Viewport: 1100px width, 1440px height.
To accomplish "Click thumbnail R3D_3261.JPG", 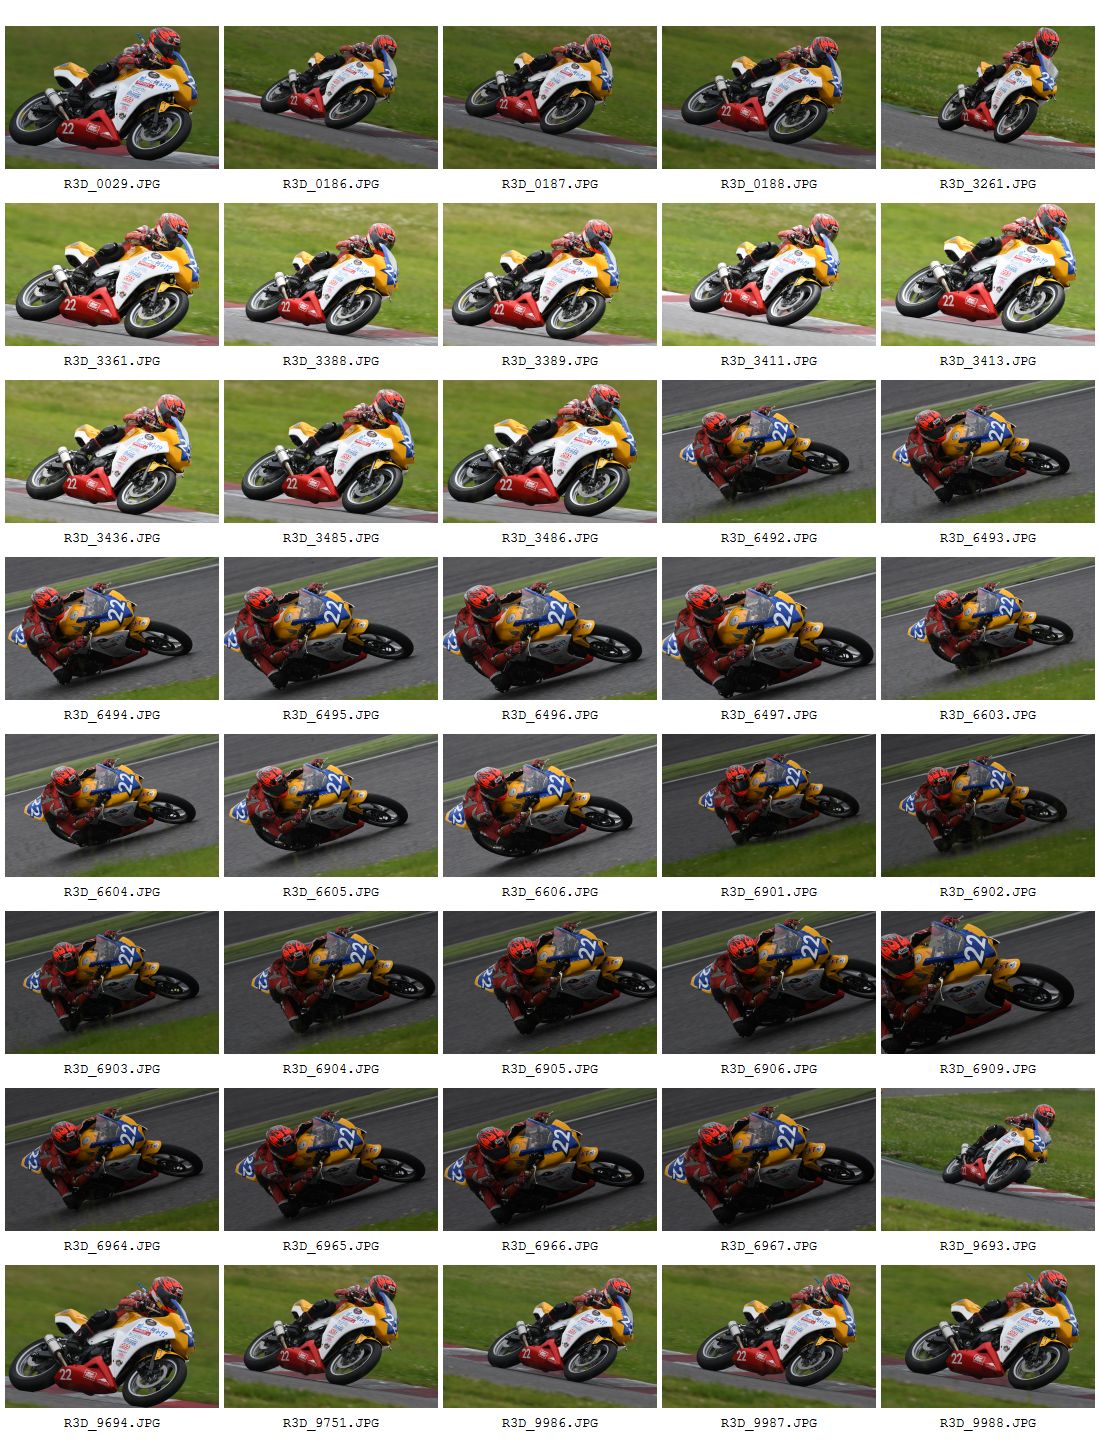I will pos(988,97).
